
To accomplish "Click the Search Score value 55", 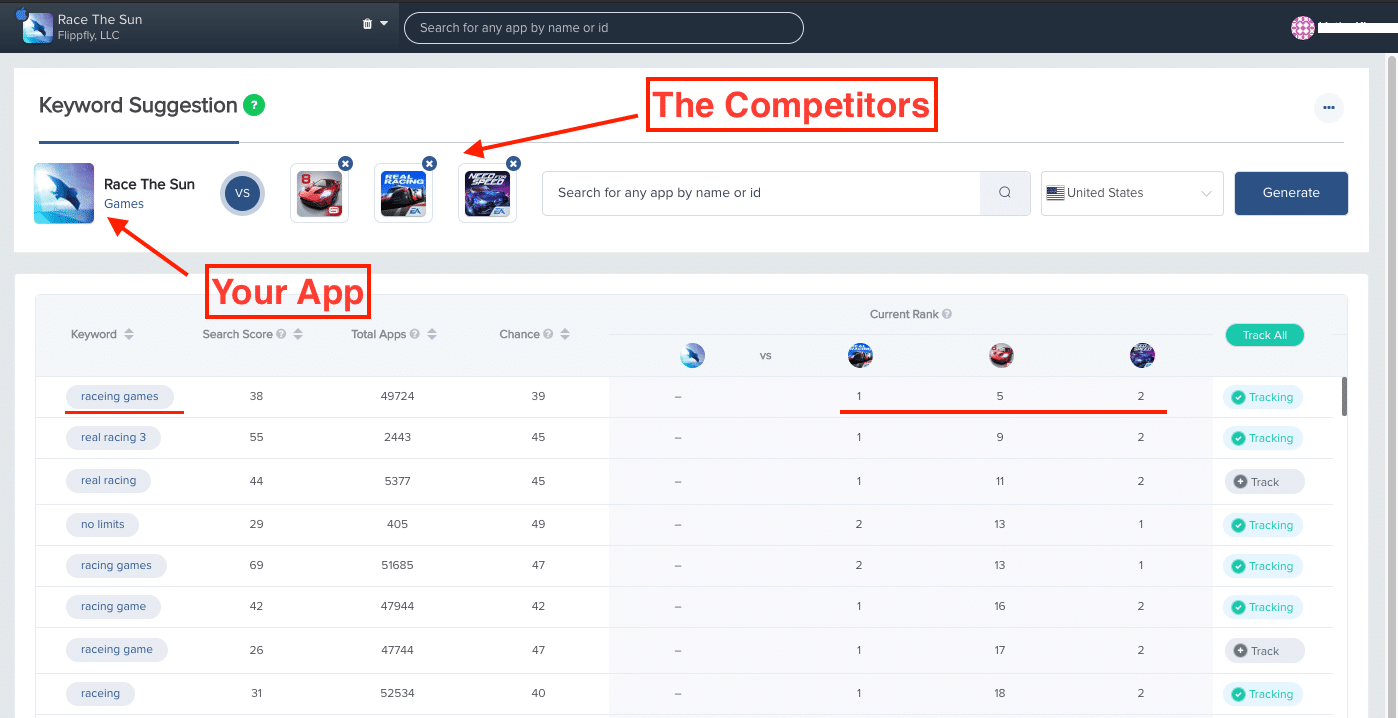I will (256, 438).
